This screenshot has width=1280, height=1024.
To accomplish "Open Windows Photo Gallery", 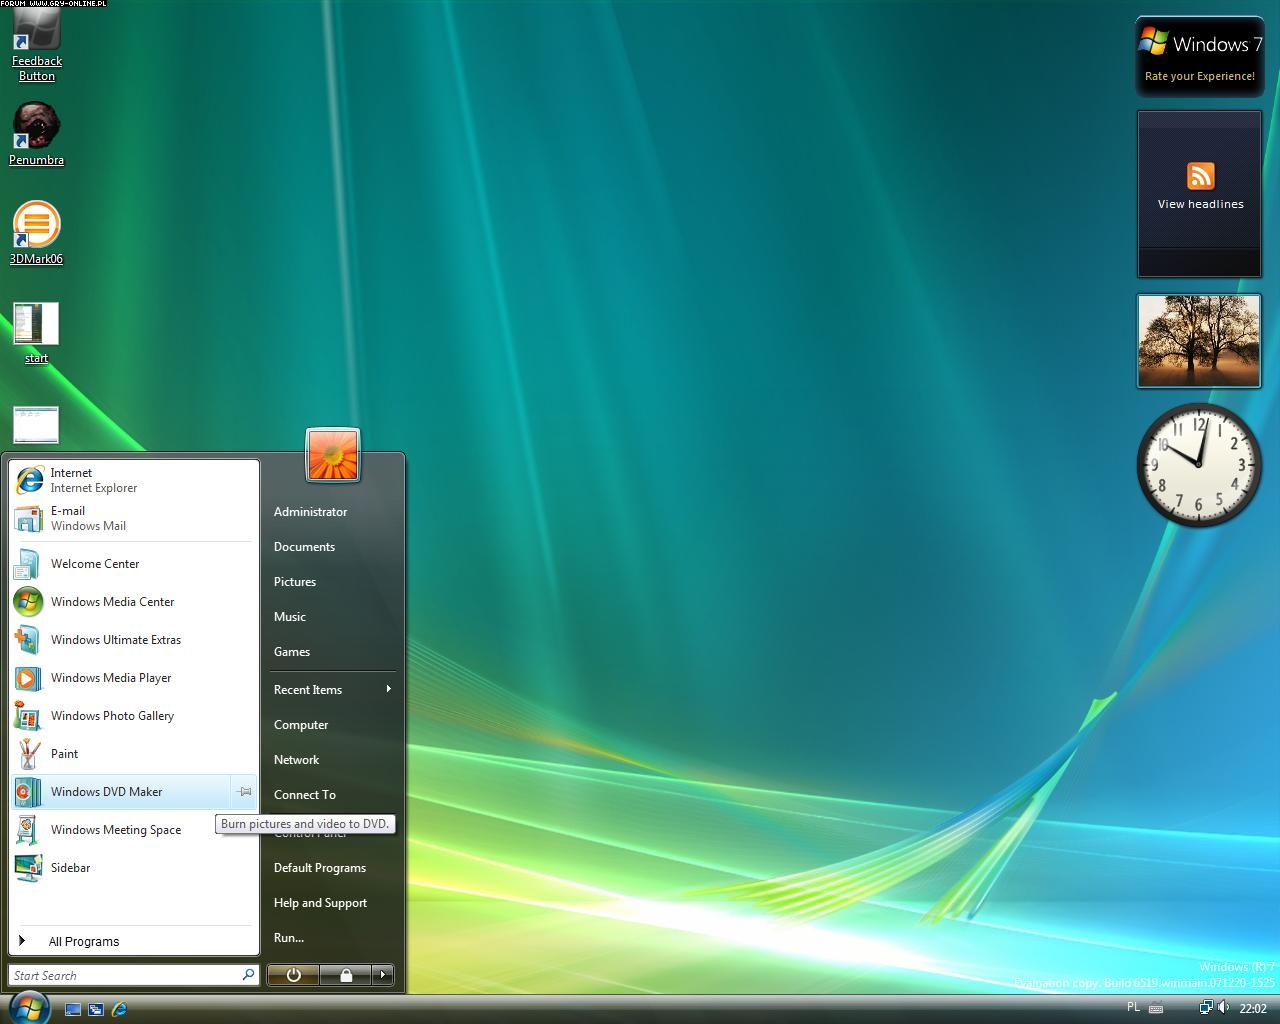I will coord(111,716).
